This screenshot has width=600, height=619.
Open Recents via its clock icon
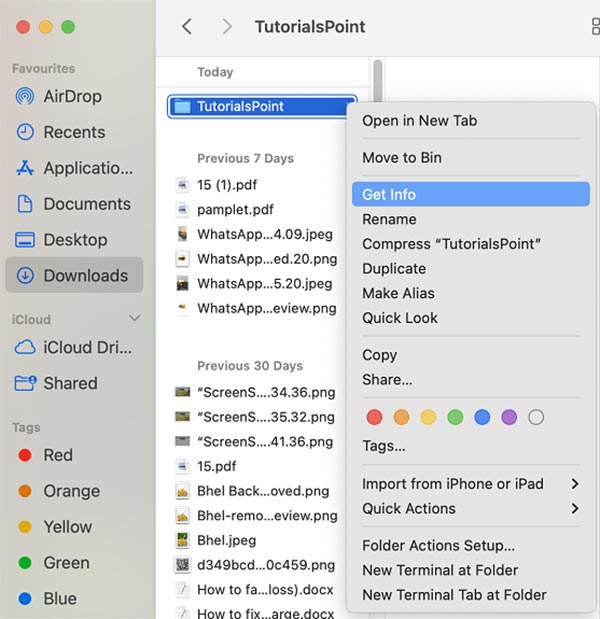tap(25, 132)
